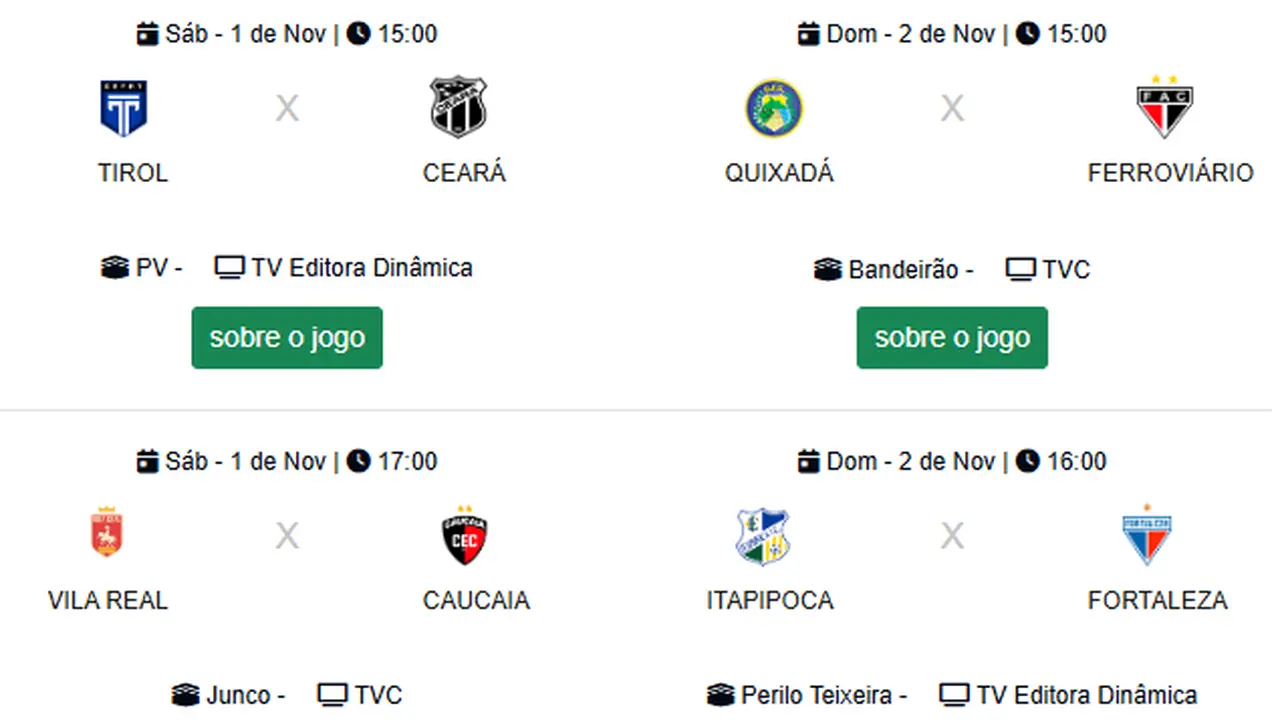Click the stadium icon next to Junco
Image resolution: width=1280 pixels, height=728 pixels.
coord(185,695)
